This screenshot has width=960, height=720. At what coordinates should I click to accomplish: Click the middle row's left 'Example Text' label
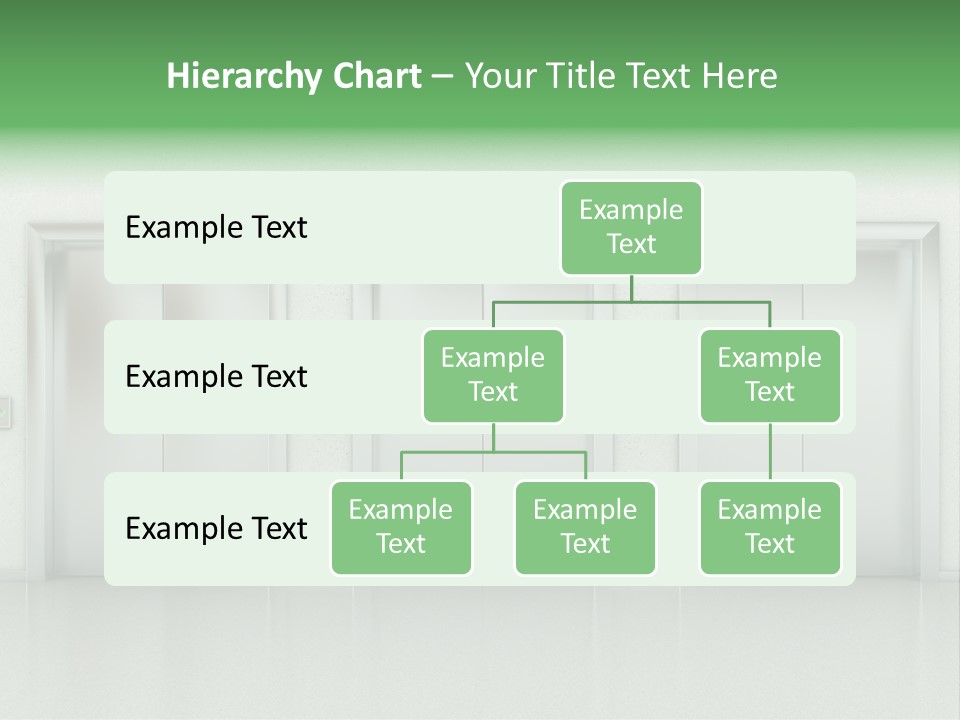click(216, 376)
